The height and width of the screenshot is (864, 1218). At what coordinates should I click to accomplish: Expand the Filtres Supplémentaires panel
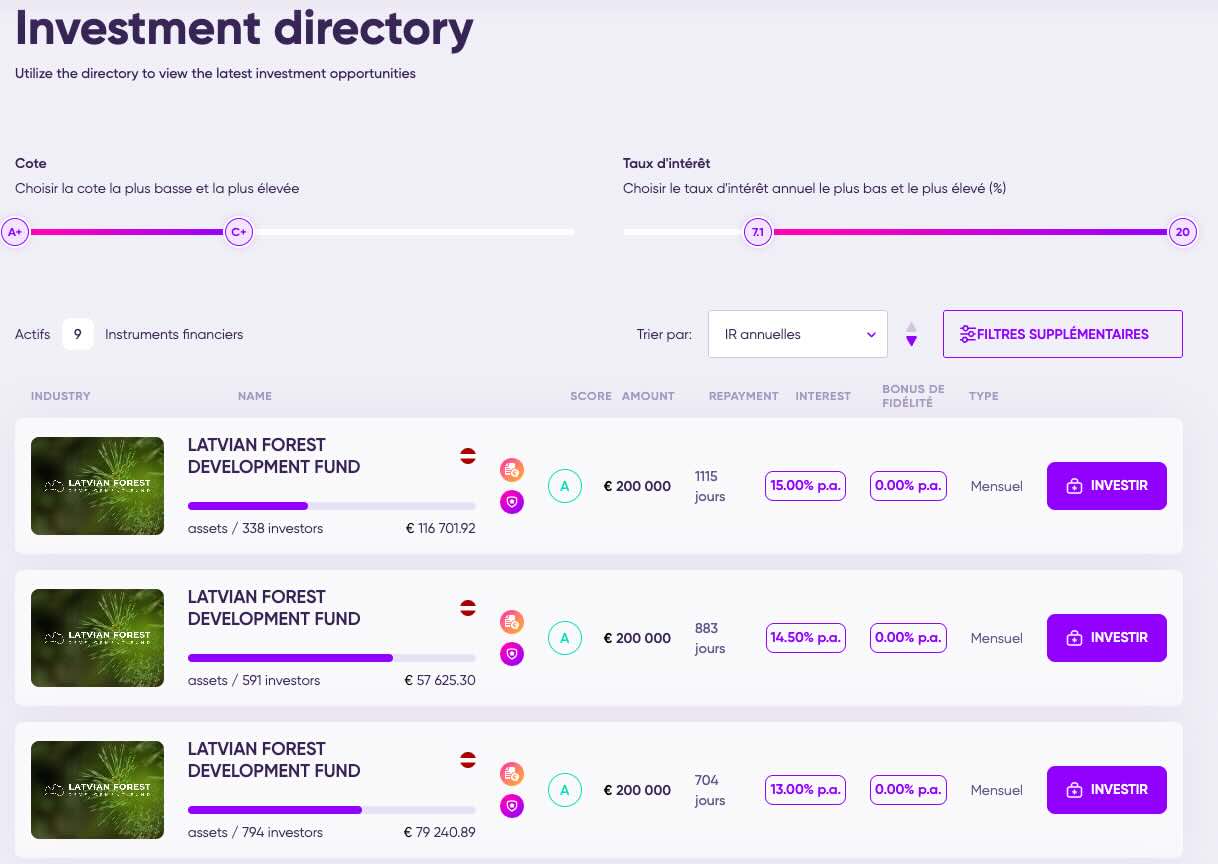pos(1062,334)
